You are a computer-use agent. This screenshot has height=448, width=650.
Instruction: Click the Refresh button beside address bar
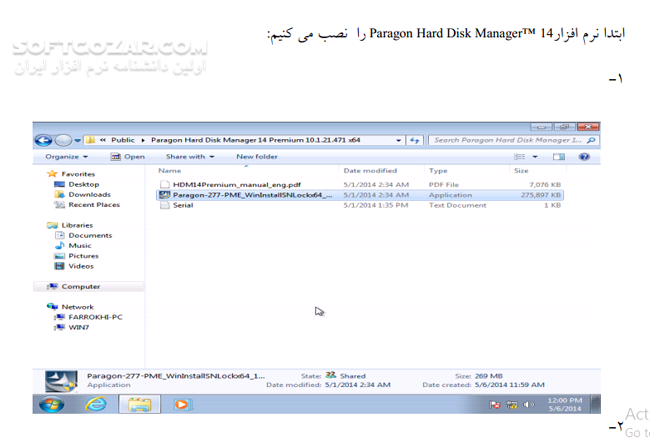(415, 140)
